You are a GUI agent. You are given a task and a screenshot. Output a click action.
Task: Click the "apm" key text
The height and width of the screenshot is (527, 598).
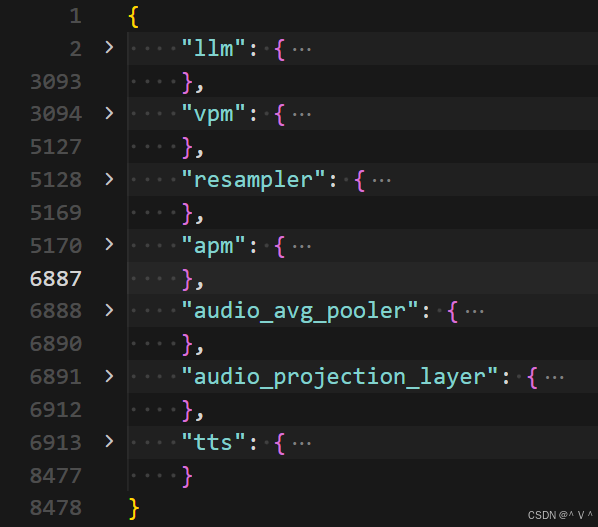[x=214, y=246]
